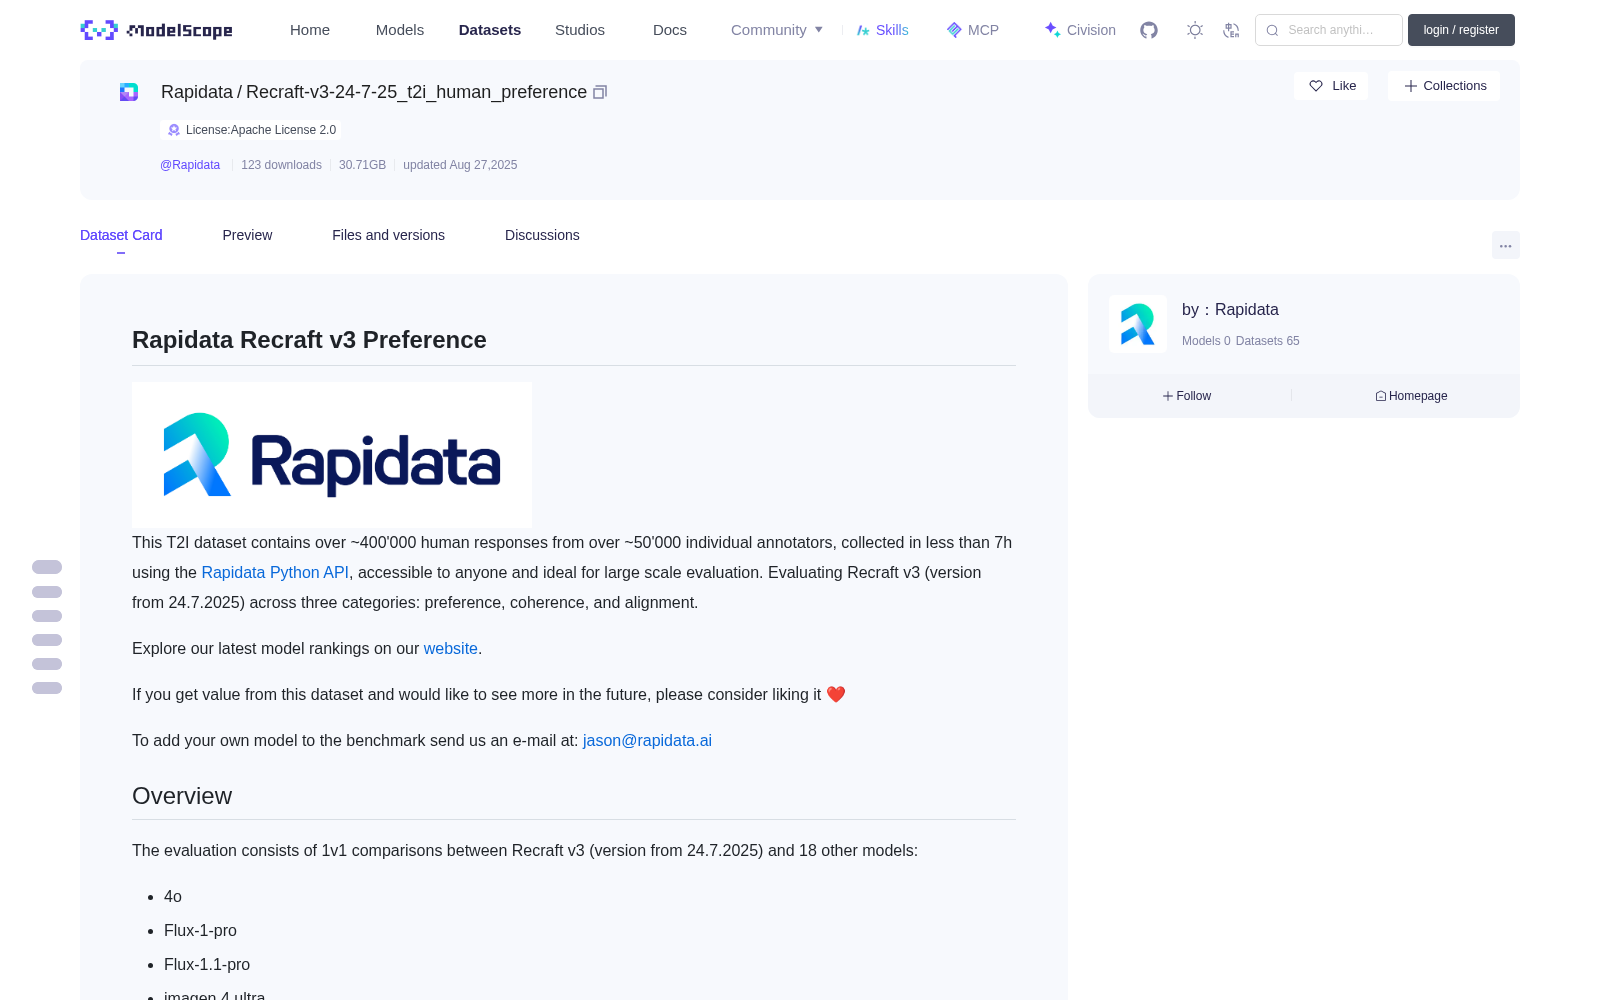Add dataset to Collections
The image size is (1600, 1000).
pyautogui.click(x=1444, y=86)
